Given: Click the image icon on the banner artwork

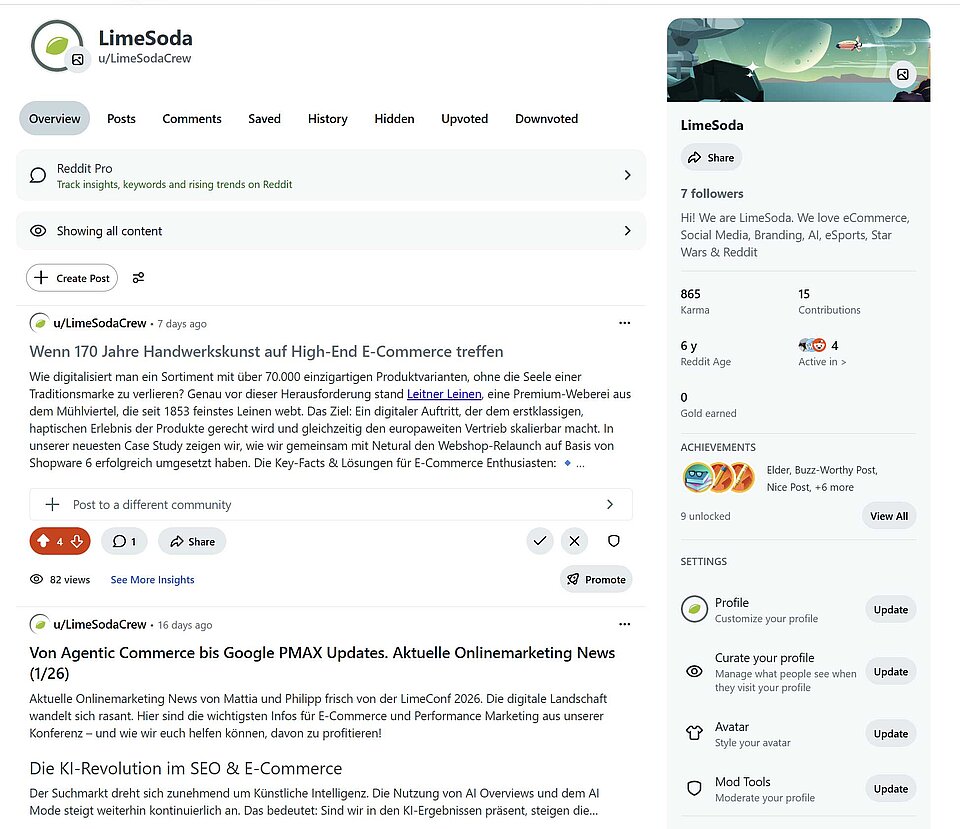Looking at the screenshot, I should 904,74.
